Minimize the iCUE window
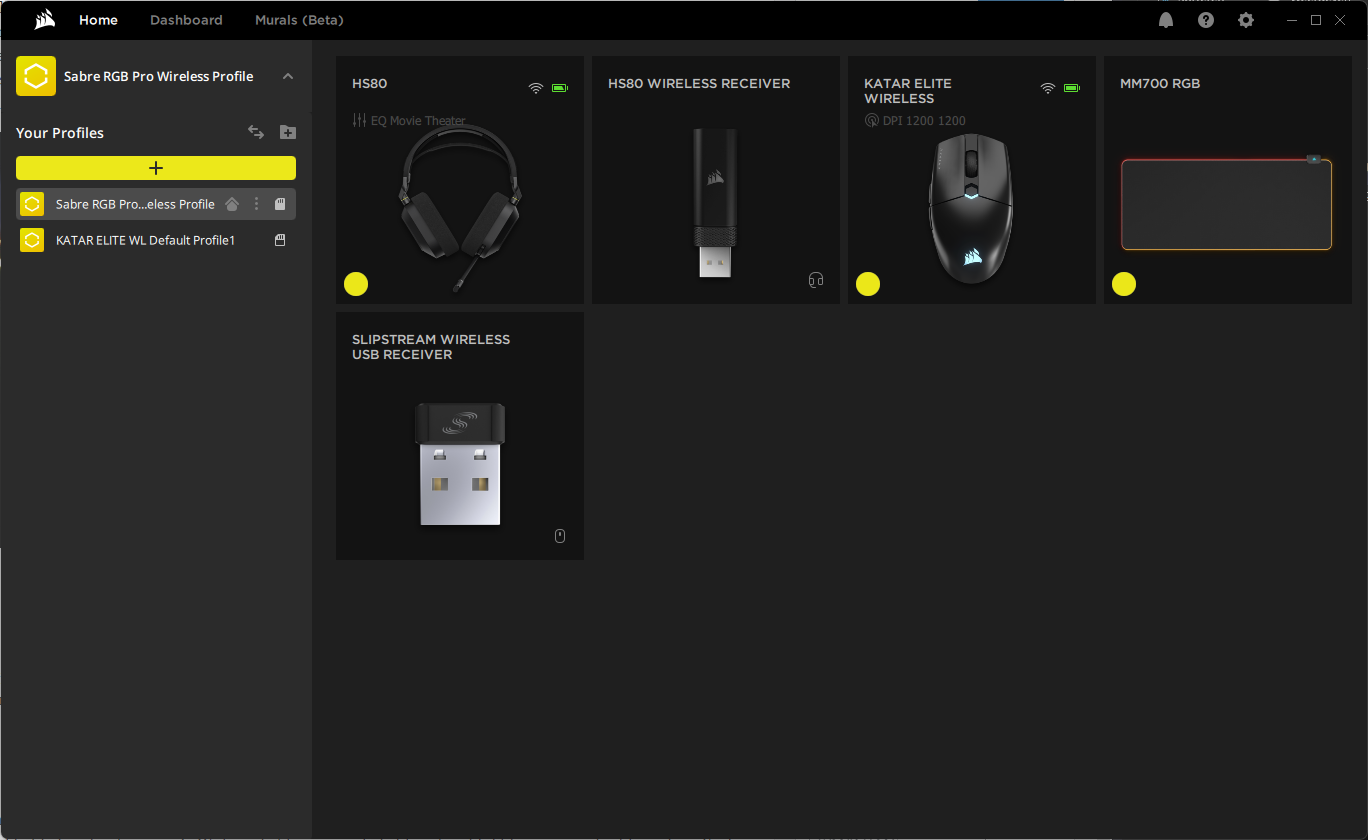The image size is (1368, 840). tap(1292, 20)
